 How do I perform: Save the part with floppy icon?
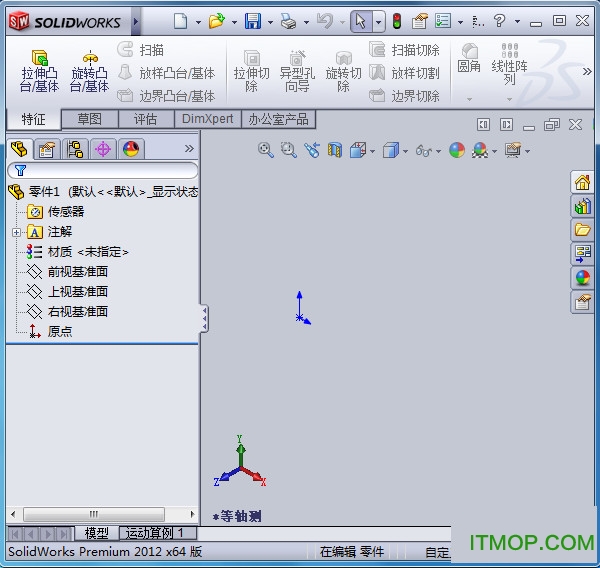(253, 21)
